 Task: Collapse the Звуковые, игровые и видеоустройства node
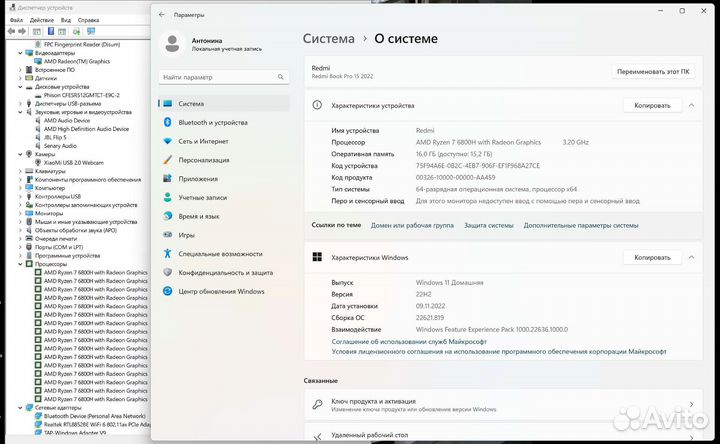20,112
